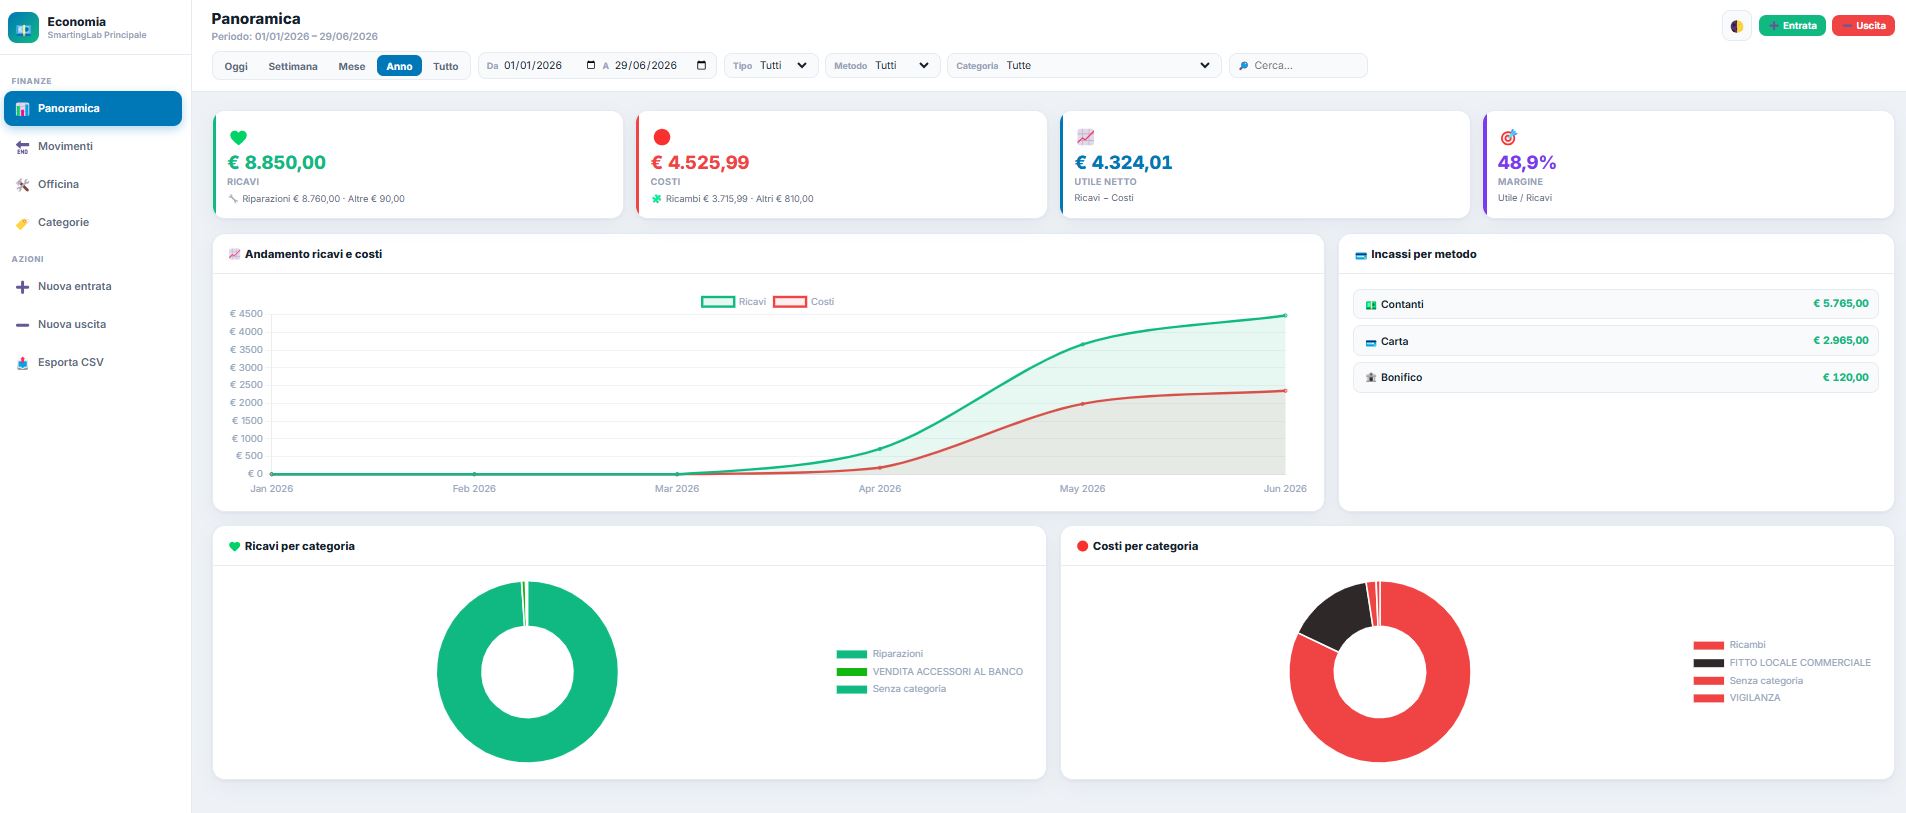Viewport: 1906px width, 813px height.
Task: Toggle VIGILANZA legend entry in costs chart
Action: (1737, 698)
